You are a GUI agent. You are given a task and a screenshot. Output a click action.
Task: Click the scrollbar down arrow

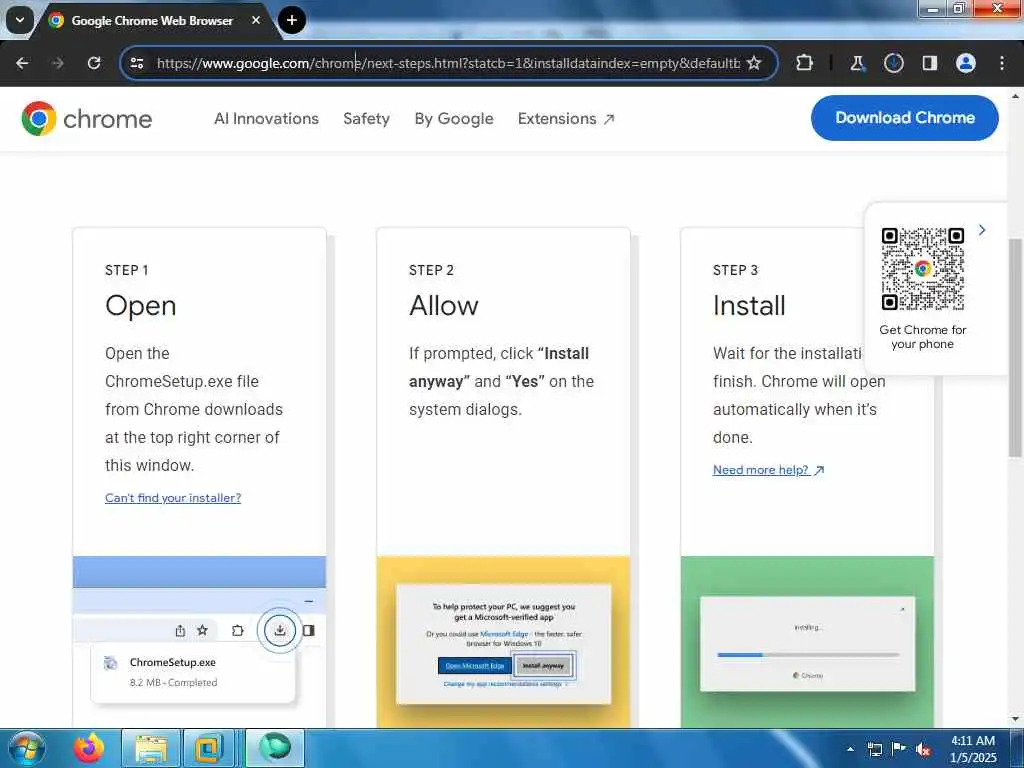click(1015, 720)
